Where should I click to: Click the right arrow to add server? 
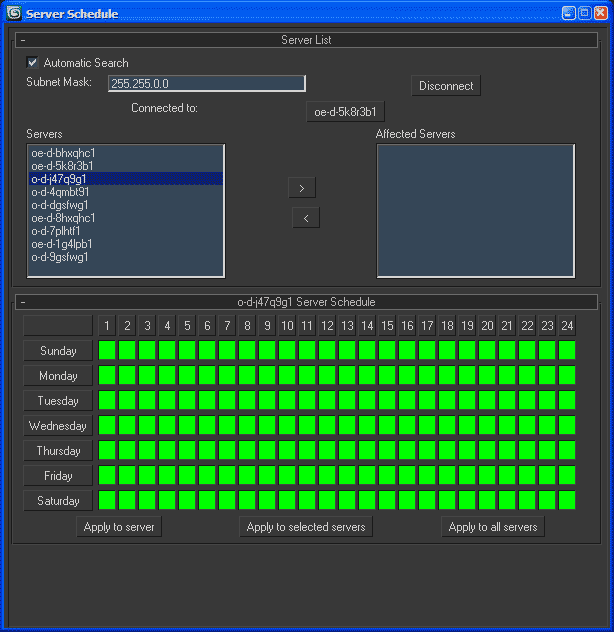tap(302, 187)
